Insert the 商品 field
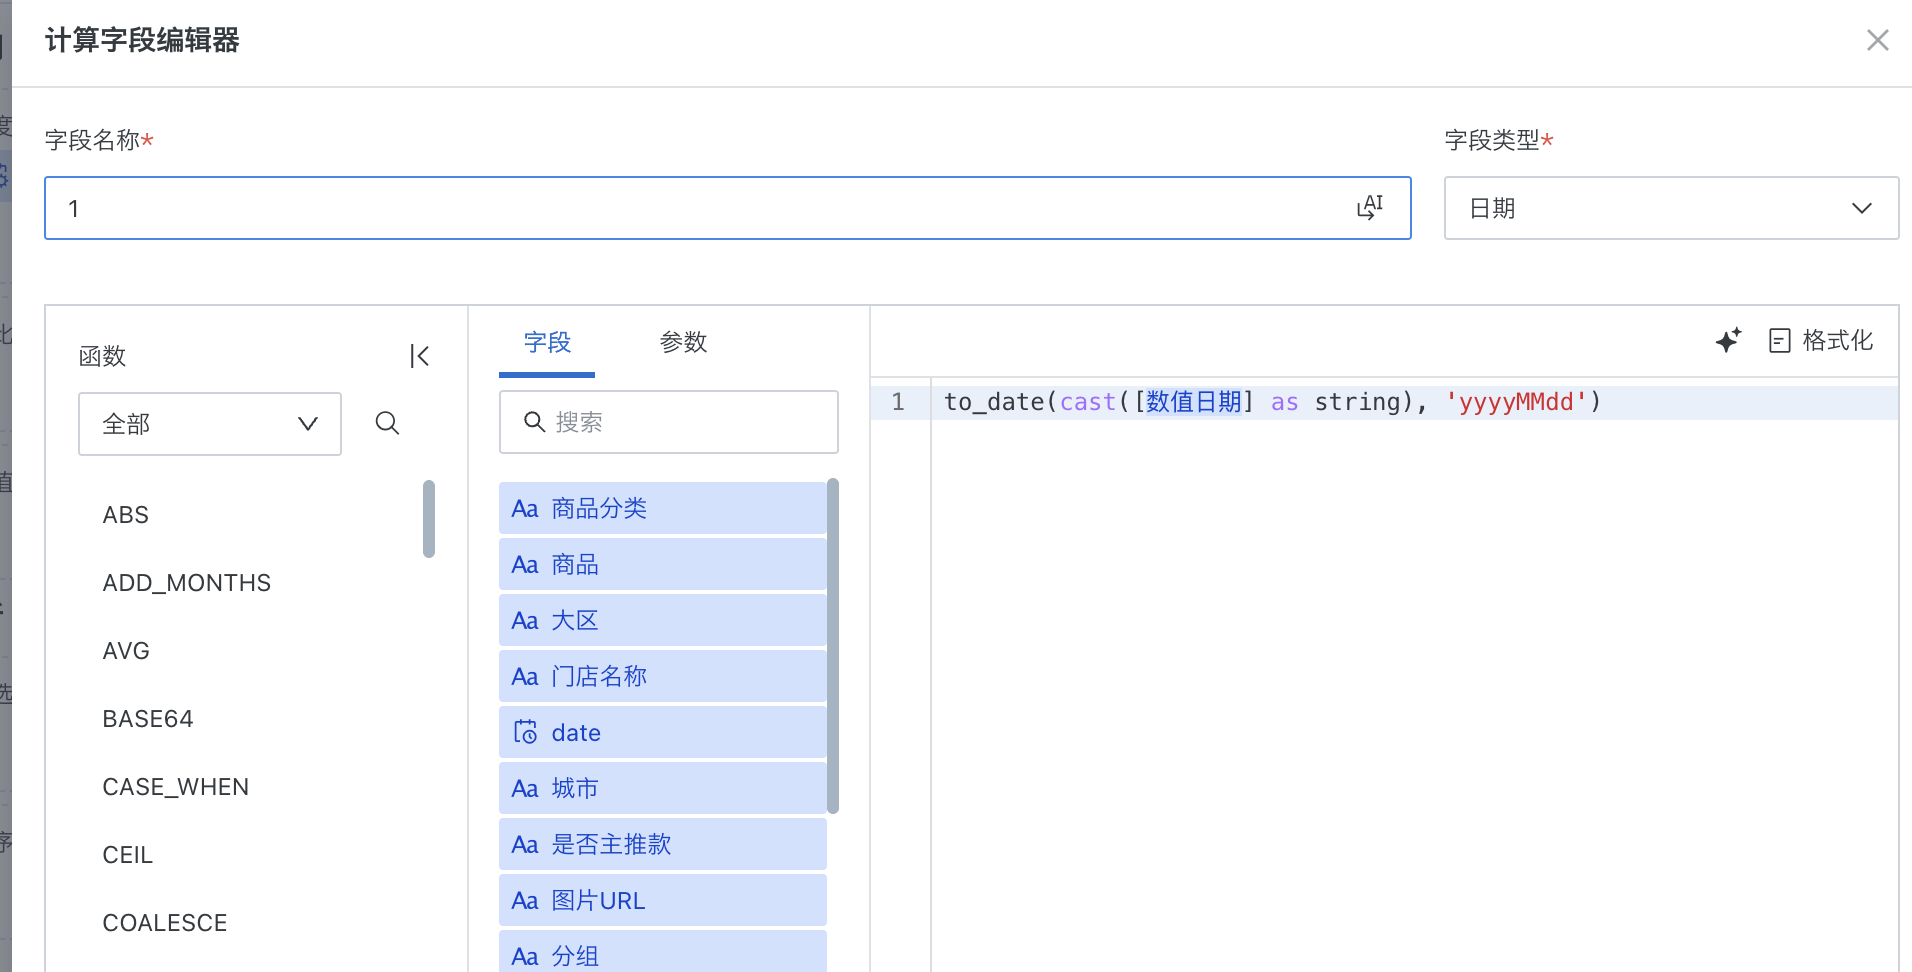Viewport: 1912px width, 972px height. [x=663, y=564]
